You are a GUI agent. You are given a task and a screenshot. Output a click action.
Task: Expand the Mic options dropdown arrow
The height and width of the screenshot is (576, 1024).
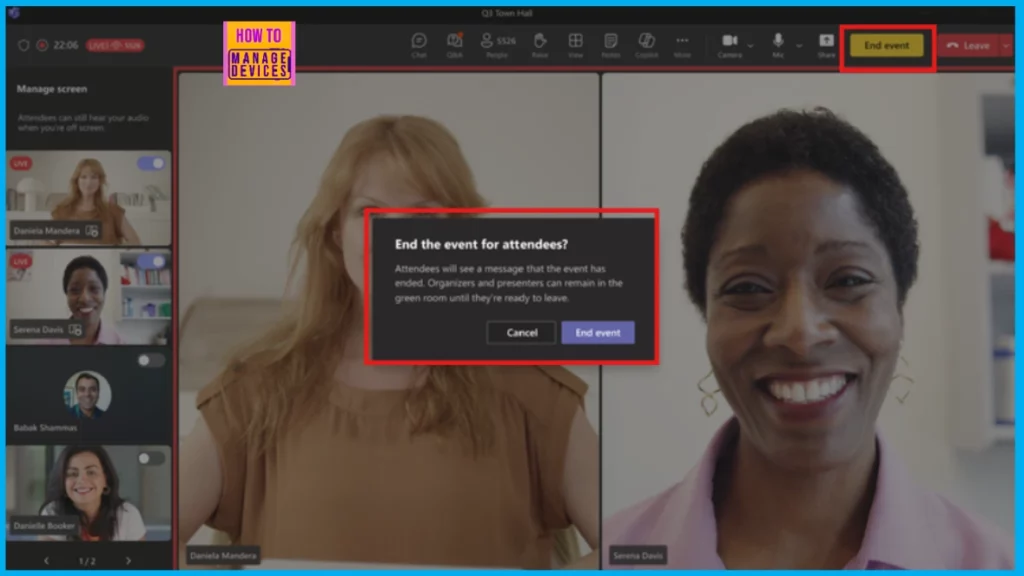(x=799, y=46)
